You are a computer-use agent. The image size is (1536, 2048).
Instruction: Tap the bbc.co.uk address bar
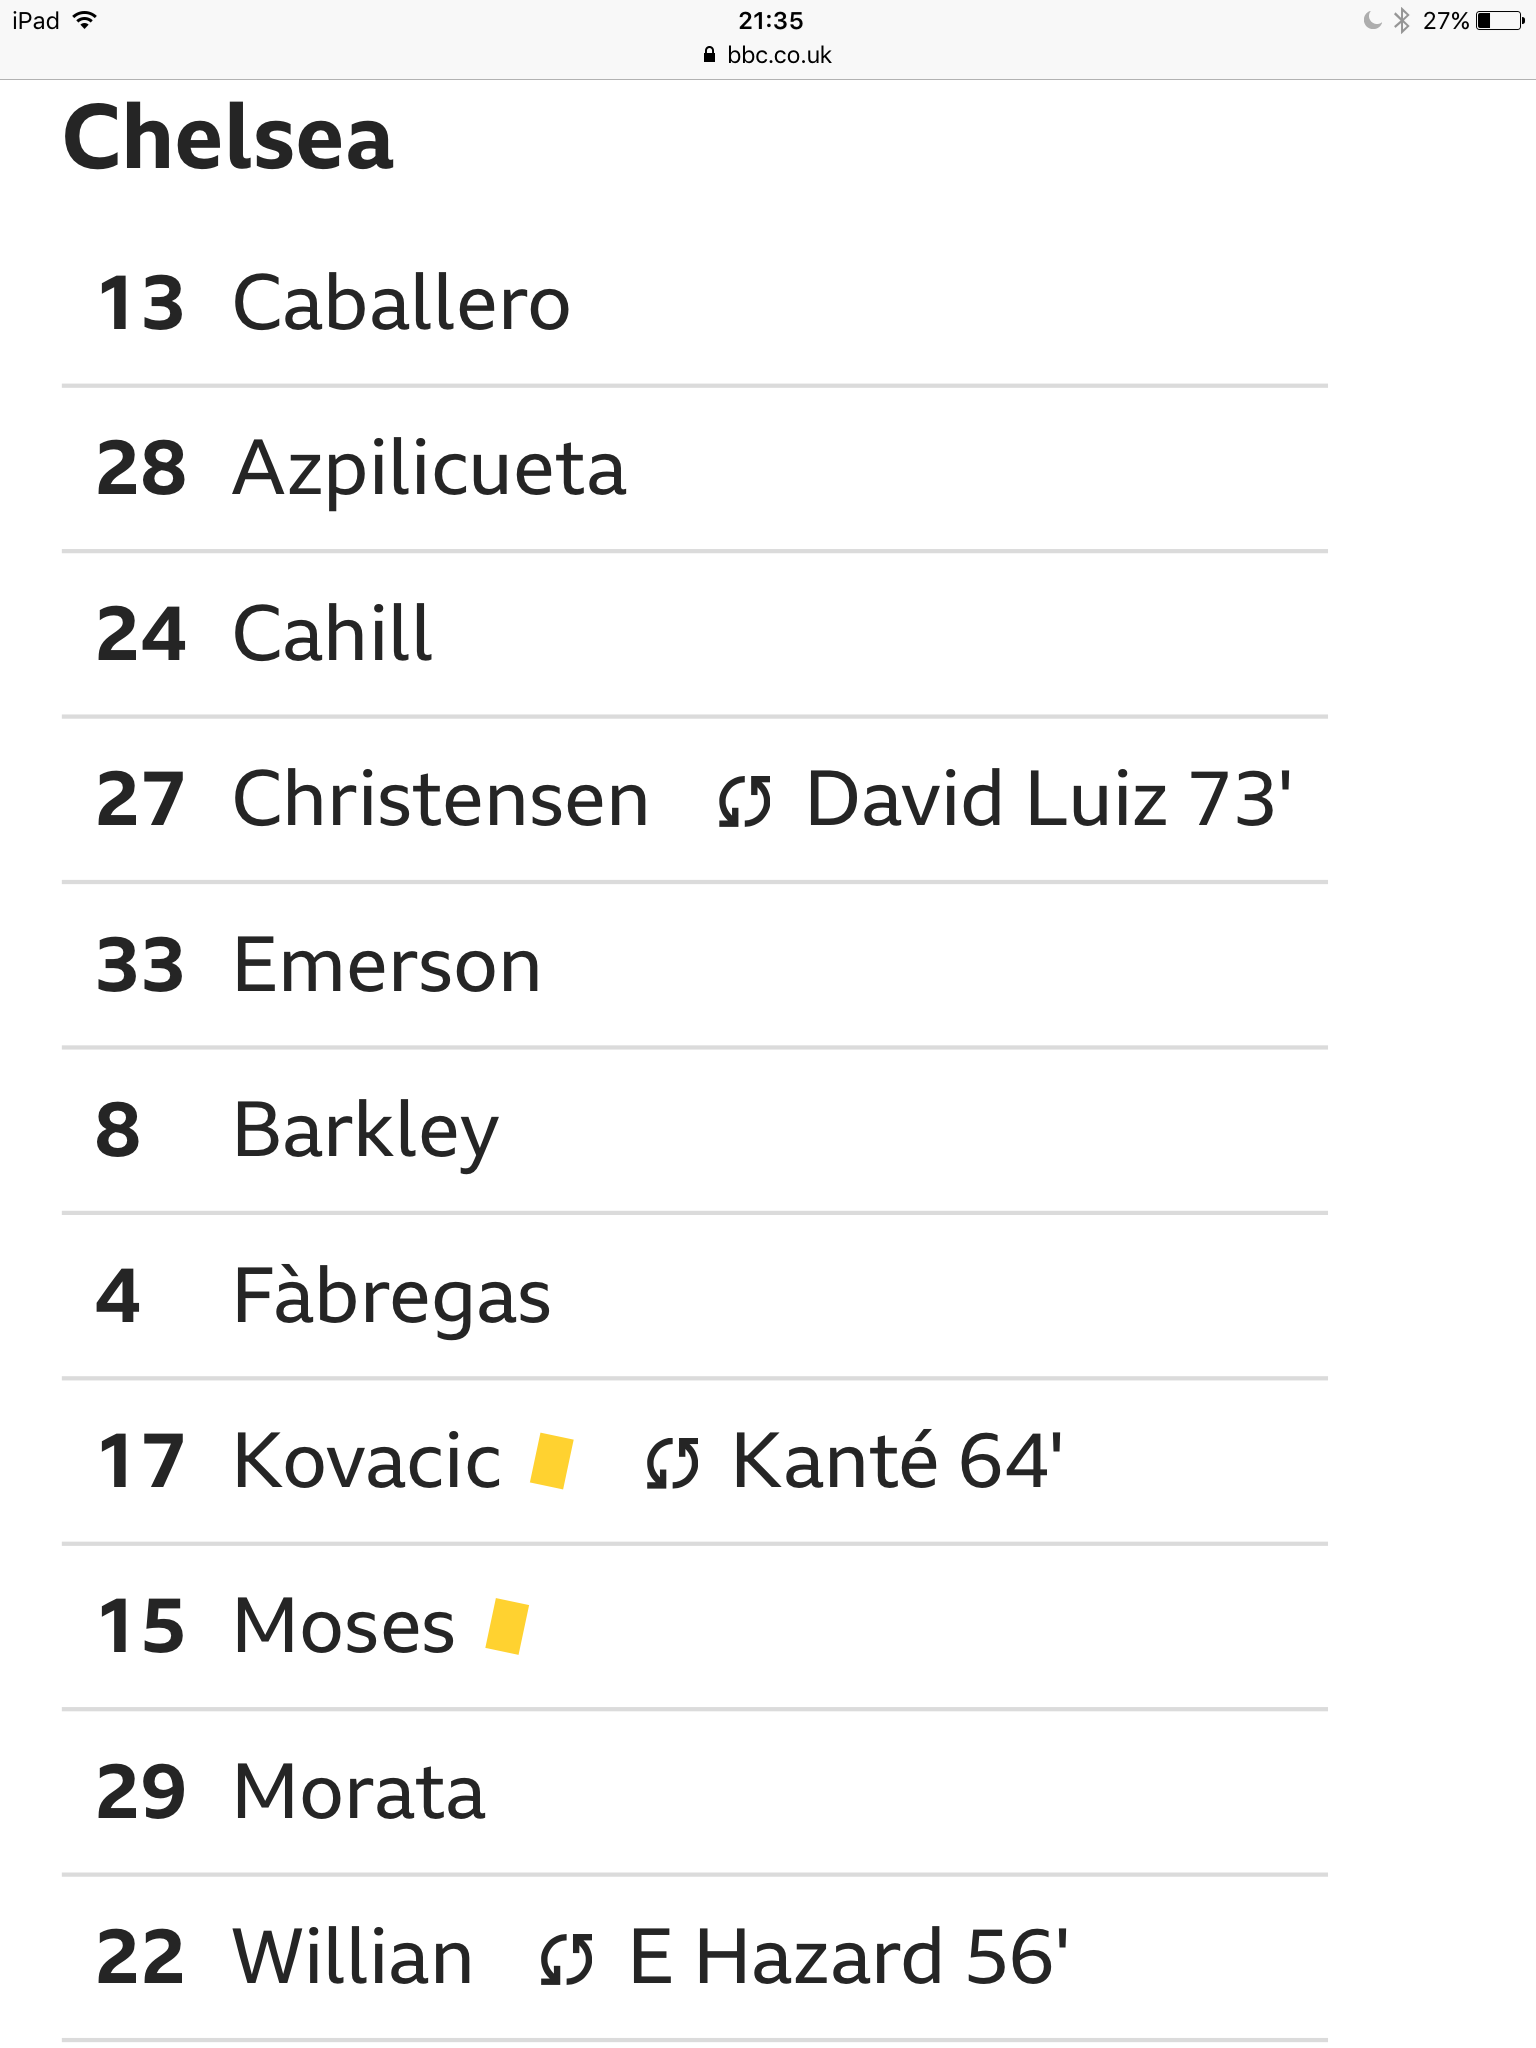click(x=768, y=55)
